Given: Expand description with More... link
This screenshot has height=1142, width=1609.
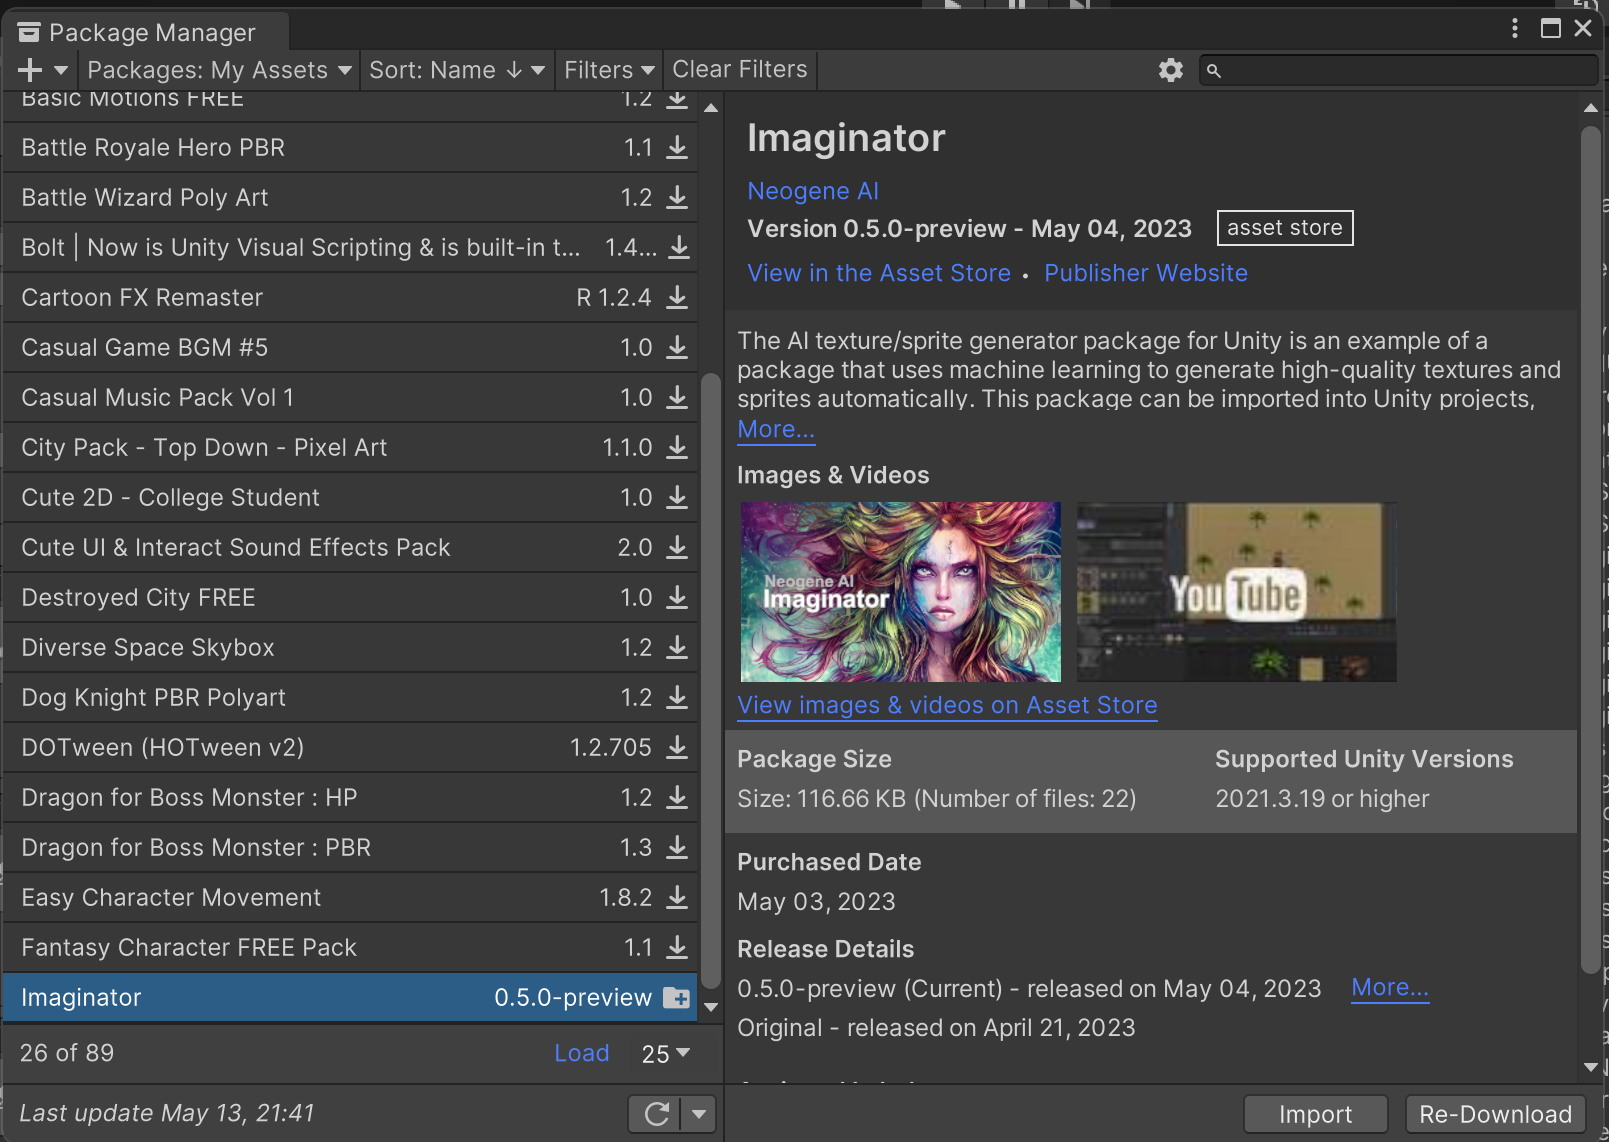Looking at the screenshot, I should click(776, 429).
